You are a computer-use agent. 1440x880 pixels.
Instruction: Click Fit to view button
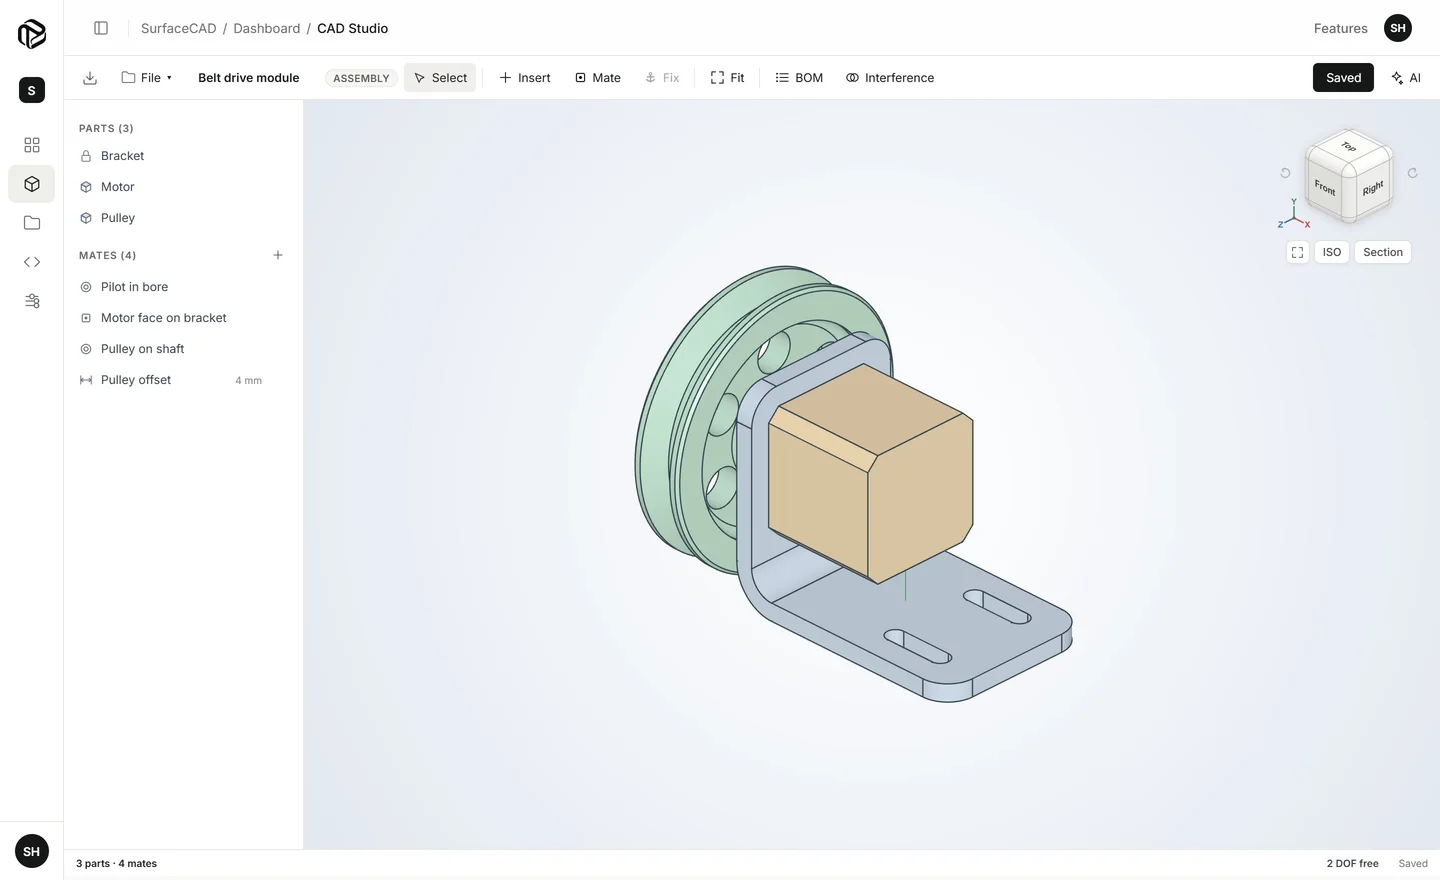pyautogui.click(x=727, y=78)
